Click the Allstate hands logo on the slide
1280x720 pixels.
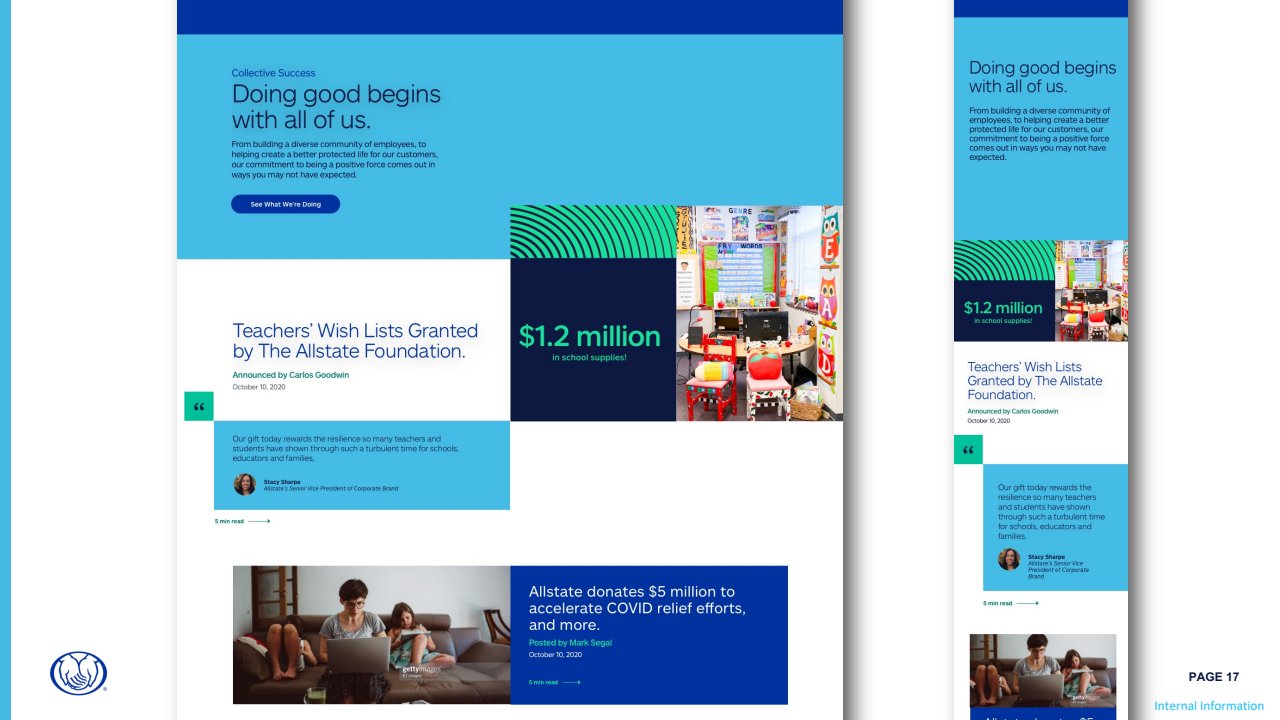coord(78,673)
